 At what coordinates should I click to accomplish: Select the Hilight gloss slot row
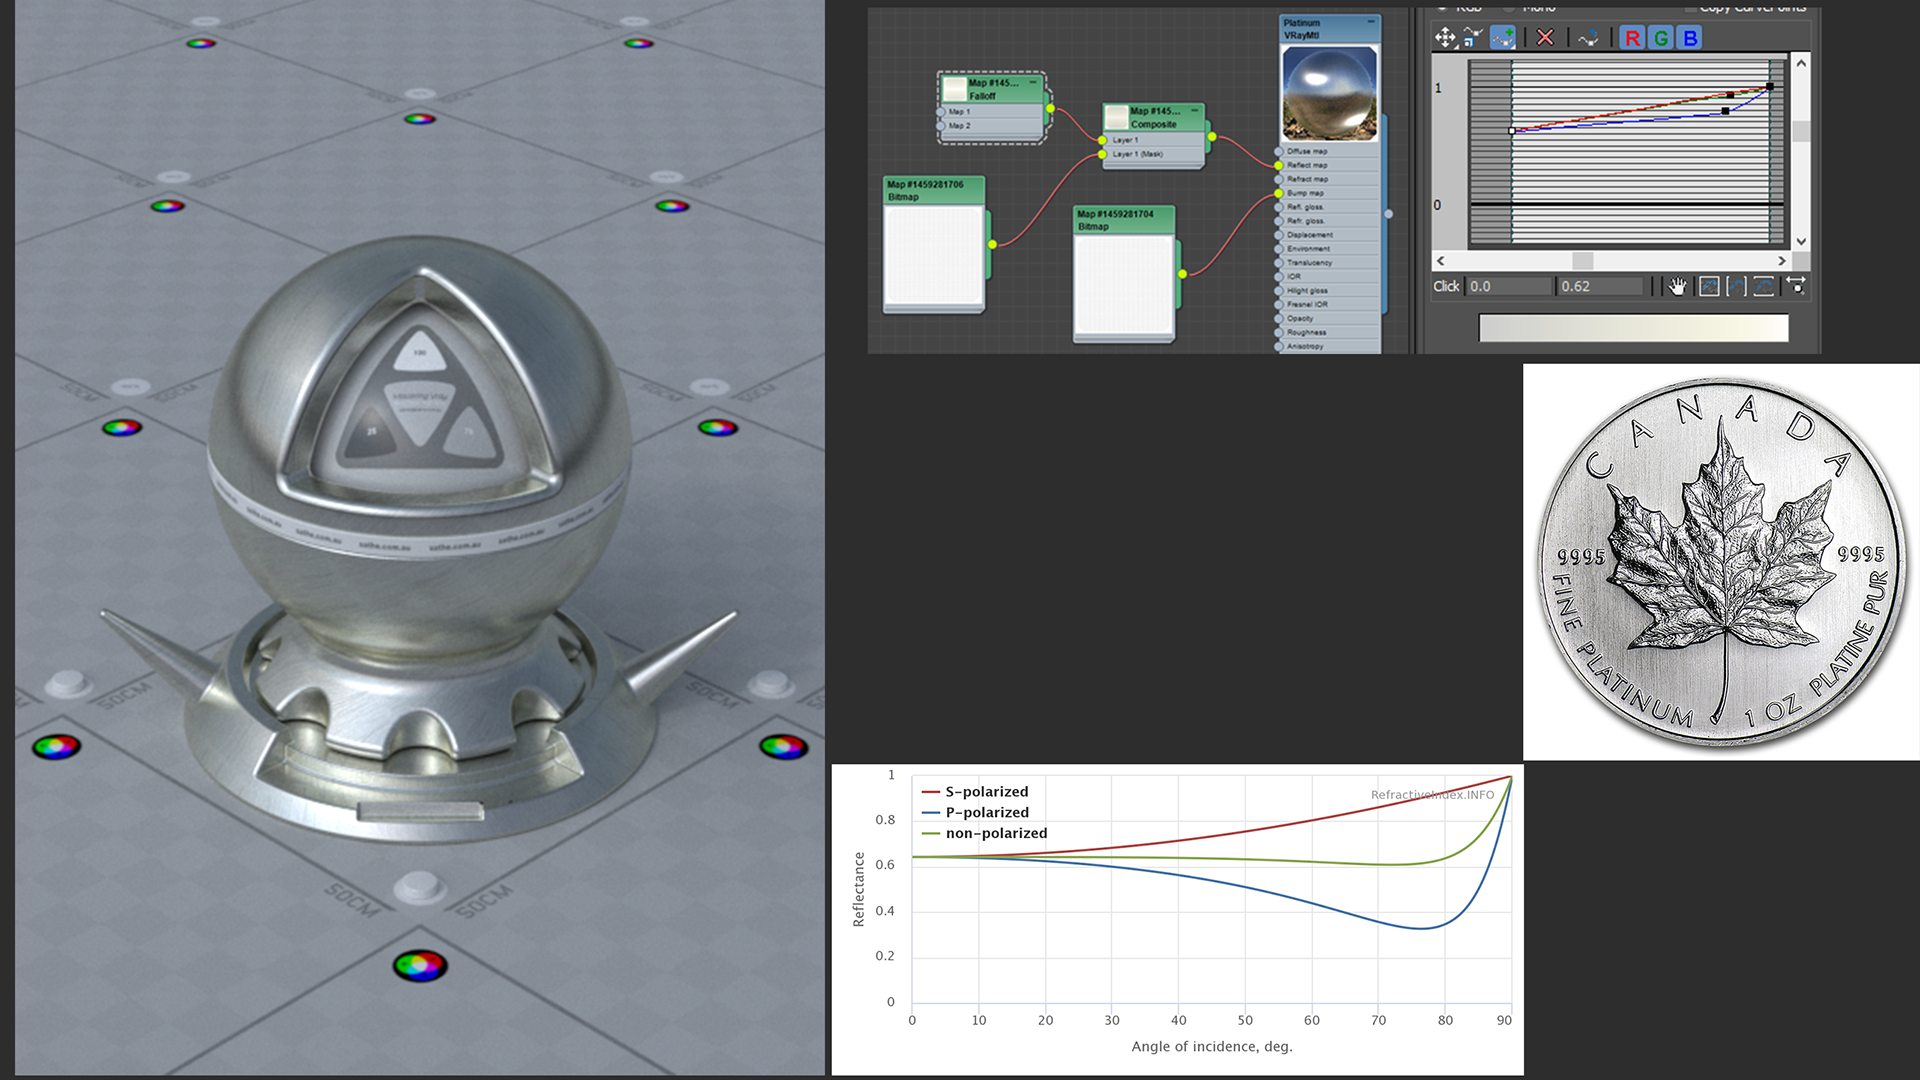tap(1328, 291)
